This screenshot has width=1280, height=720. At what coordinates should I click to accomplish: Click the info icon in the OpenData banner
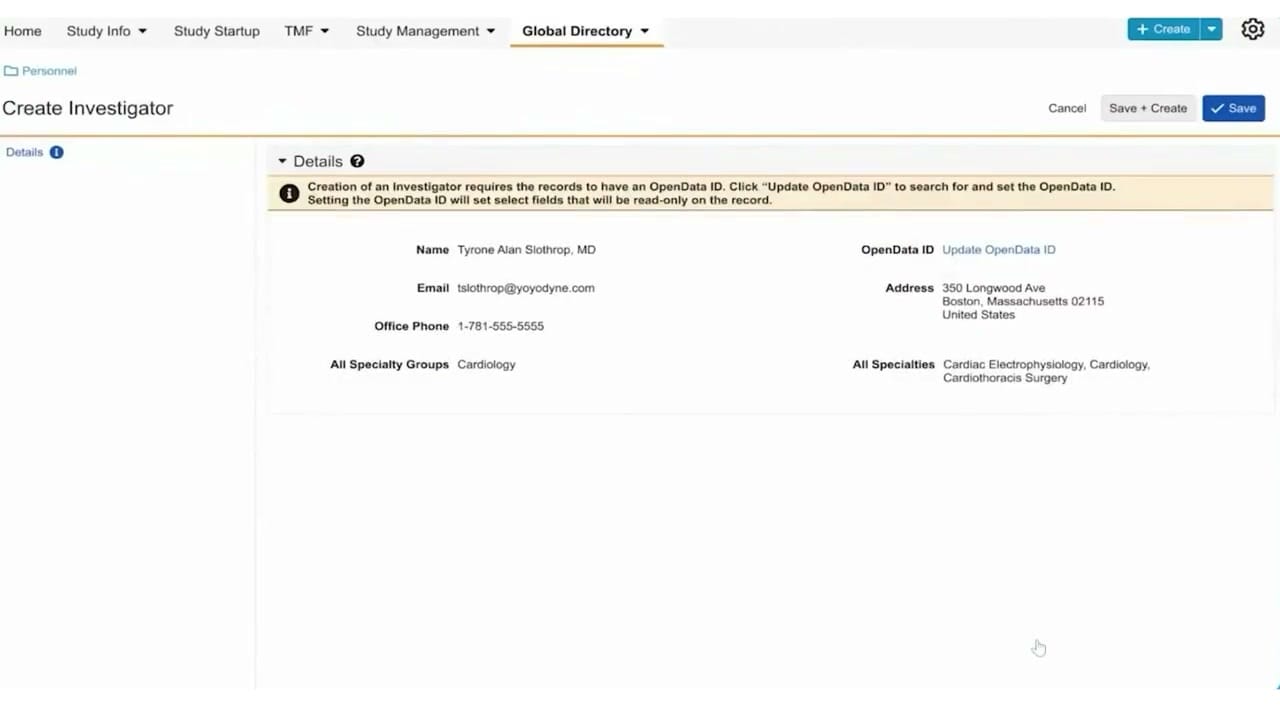click(x=289, y=193)
